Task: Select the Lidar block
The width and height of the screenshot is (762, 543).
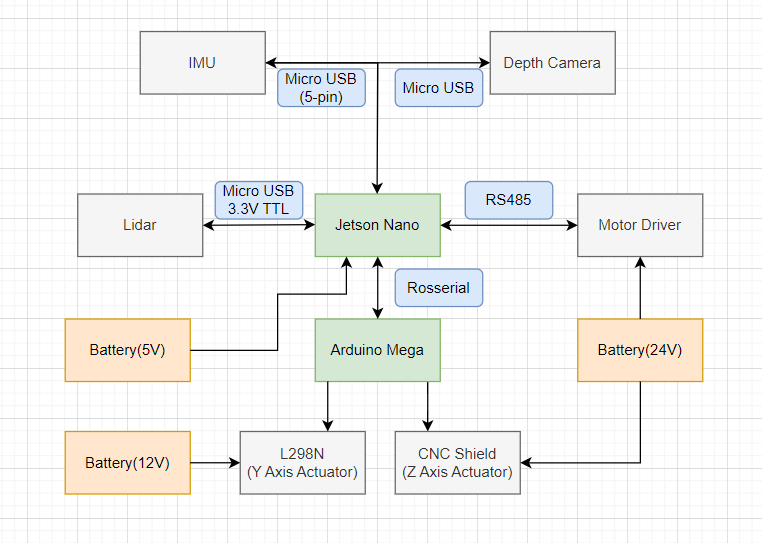Action: pos(140,225)
